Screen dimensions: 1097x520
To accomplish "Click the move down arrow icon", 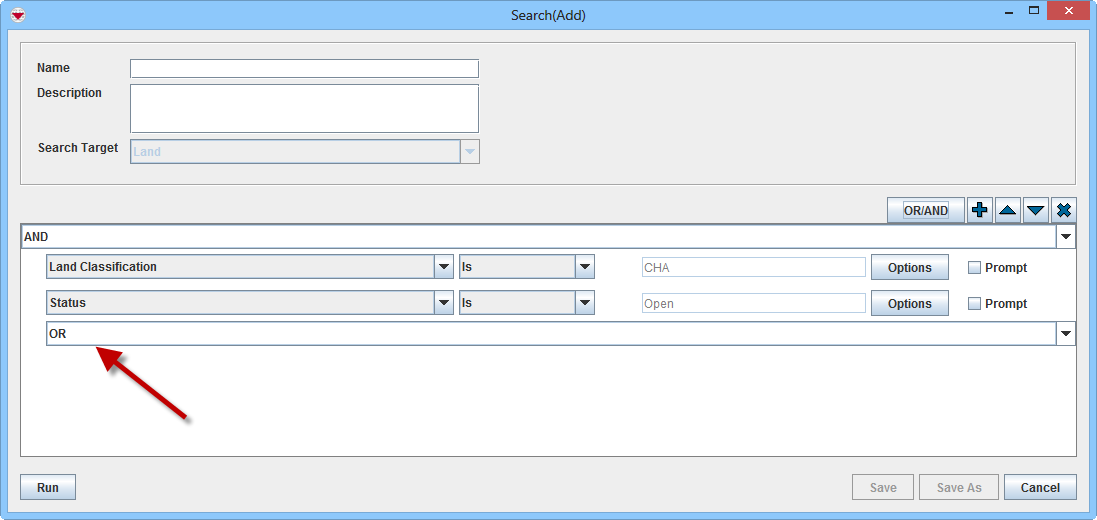I will tap(1036, 210).
